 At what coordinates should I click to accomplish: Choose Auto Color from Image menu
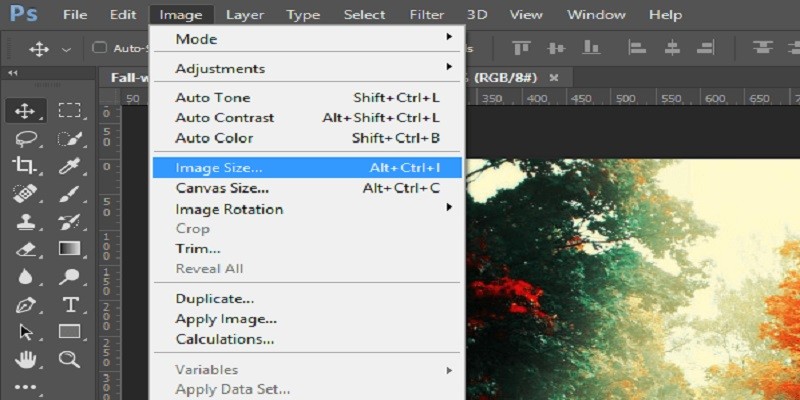pyautogui.click(x=307, y=138)
